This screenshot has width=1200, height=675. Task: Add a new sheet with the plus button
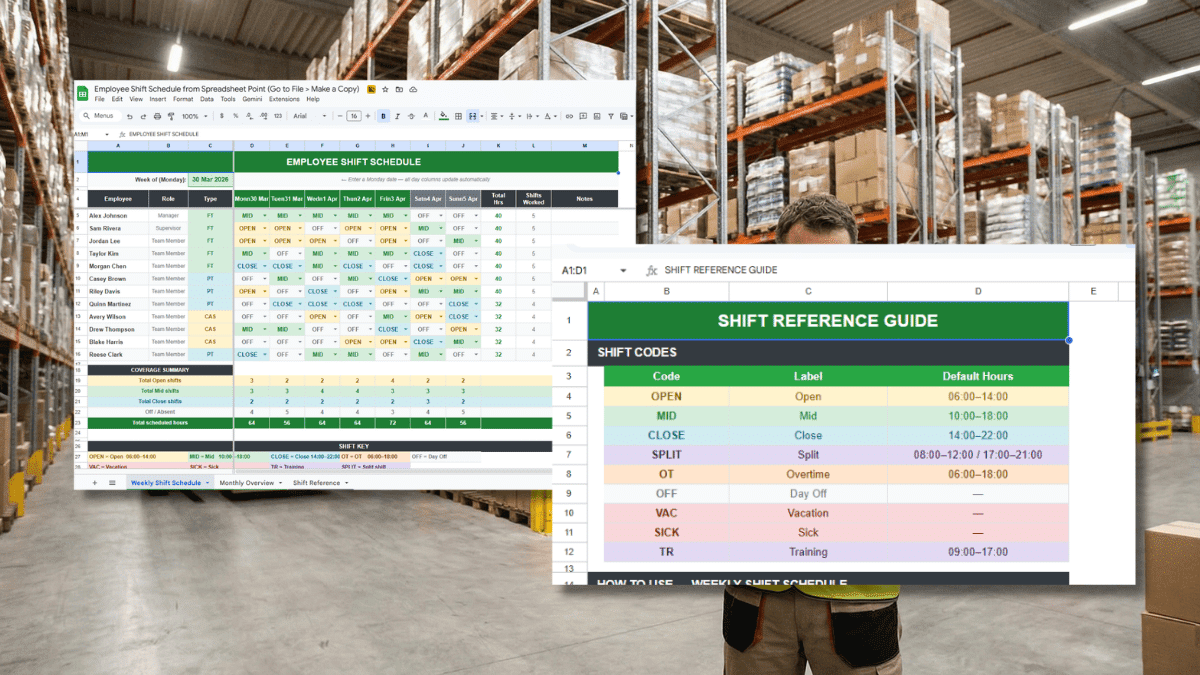[95, 483]
